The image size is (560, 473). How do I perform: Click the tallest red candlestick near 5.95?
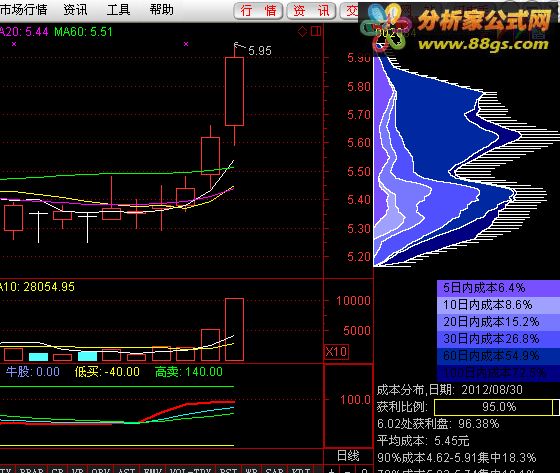point(234,91)
